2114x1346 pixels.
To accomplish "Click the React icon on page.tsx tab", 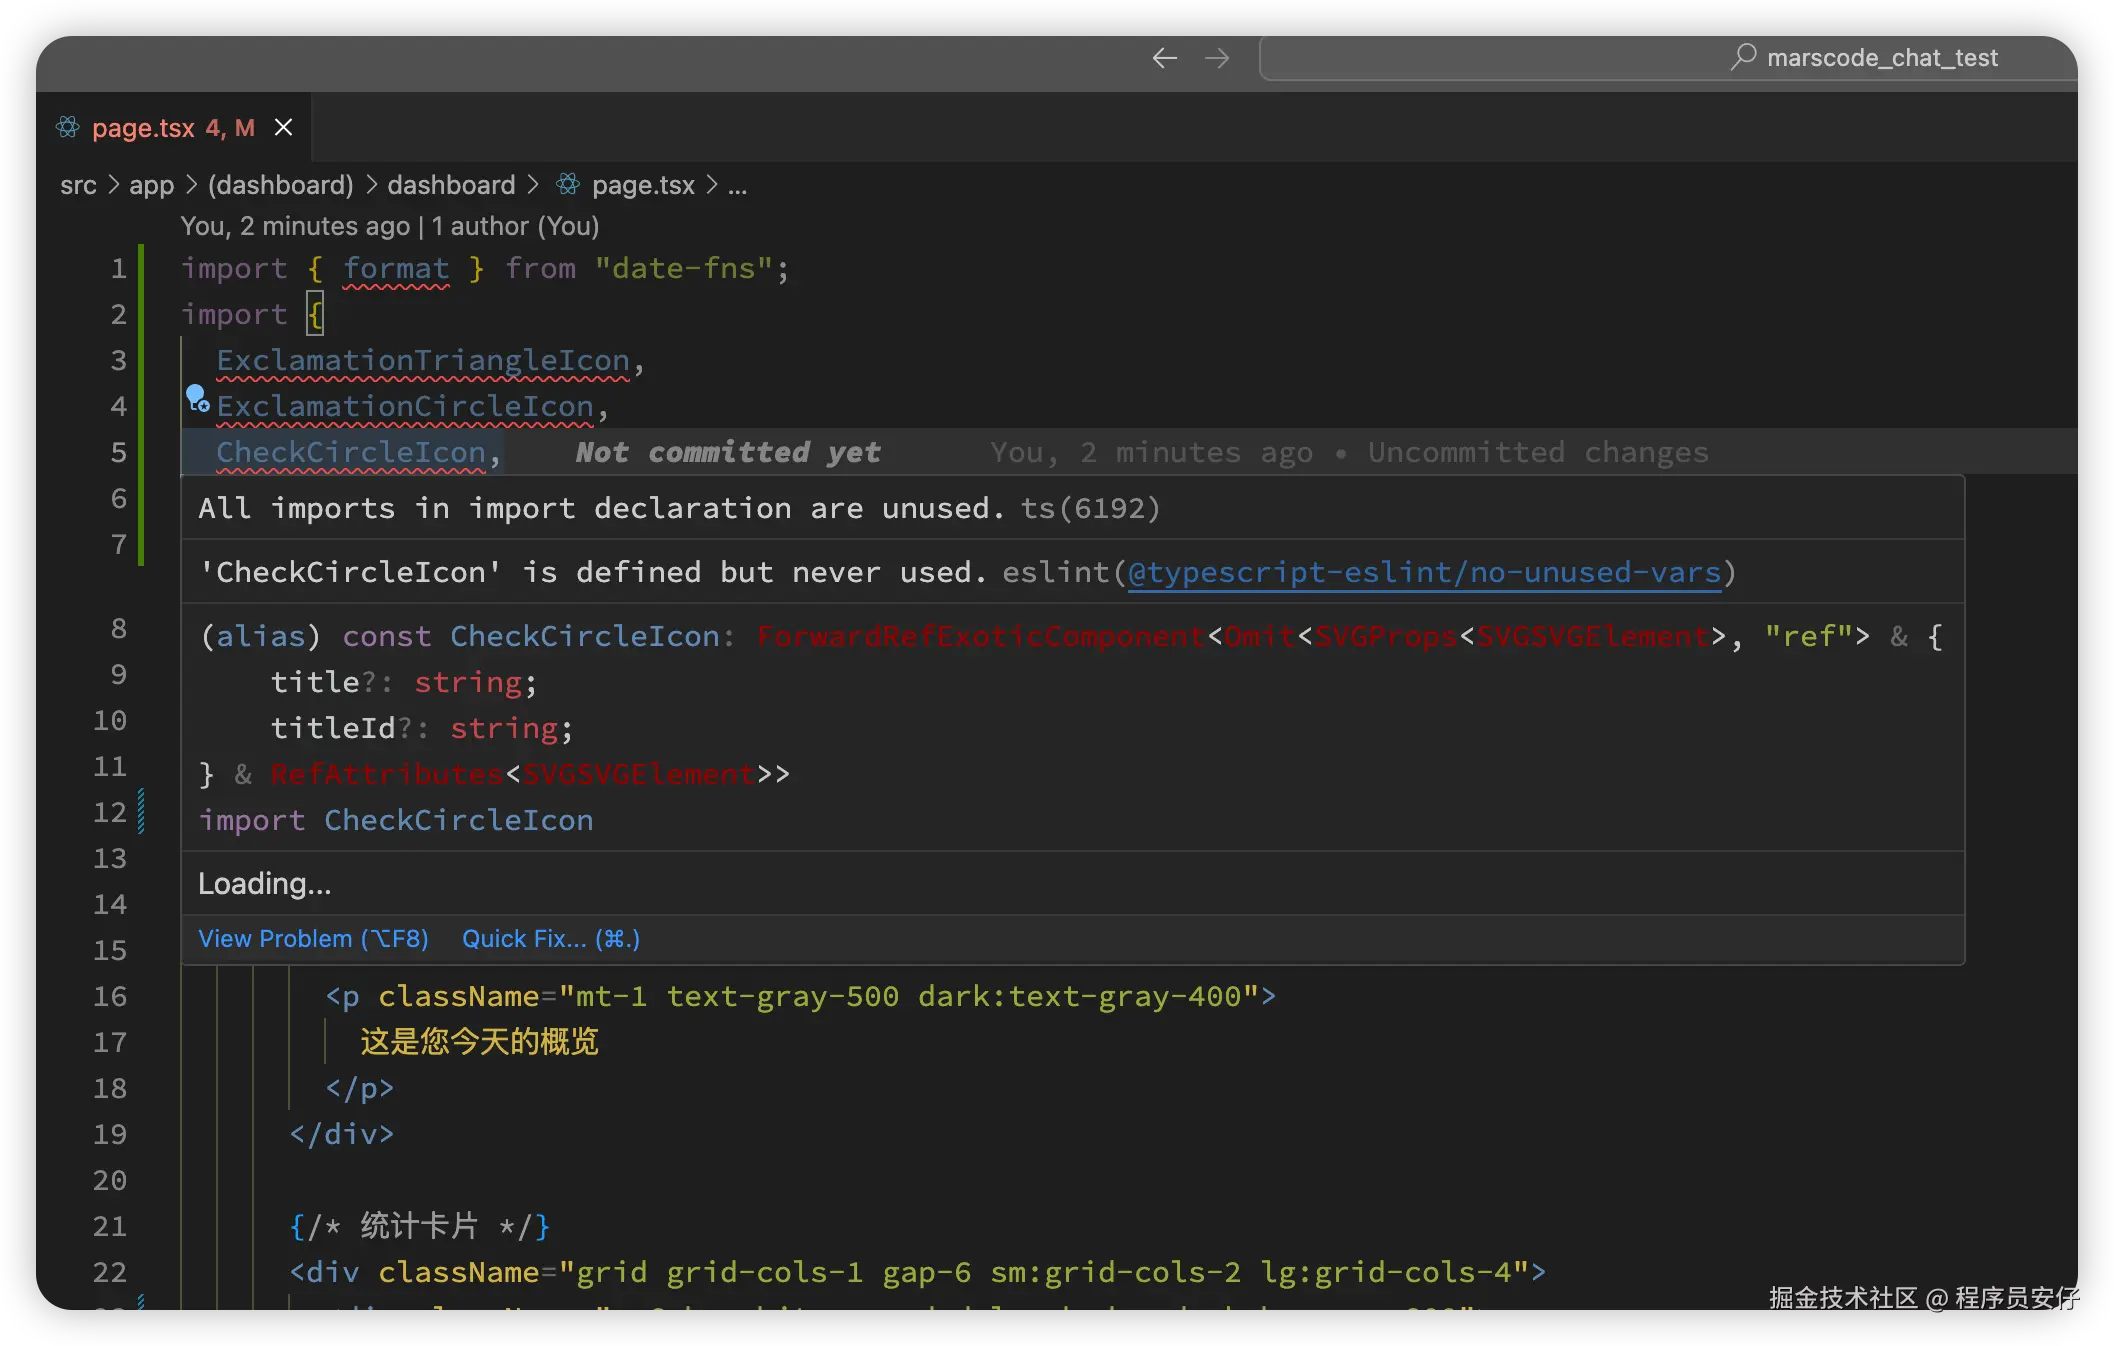I will pos(68,127).
